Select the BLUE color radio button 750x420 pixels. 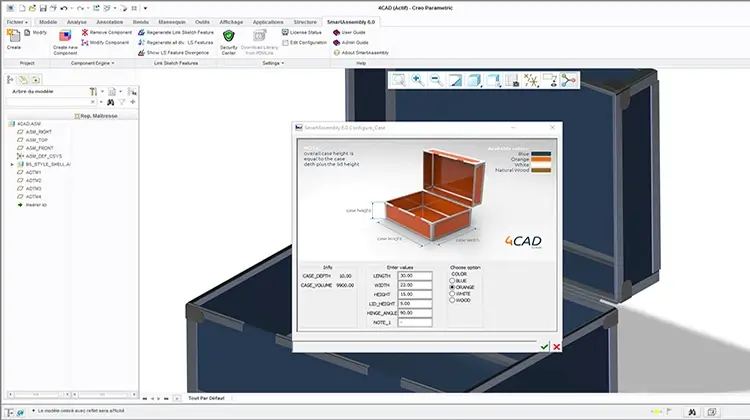tap(452, 280)
